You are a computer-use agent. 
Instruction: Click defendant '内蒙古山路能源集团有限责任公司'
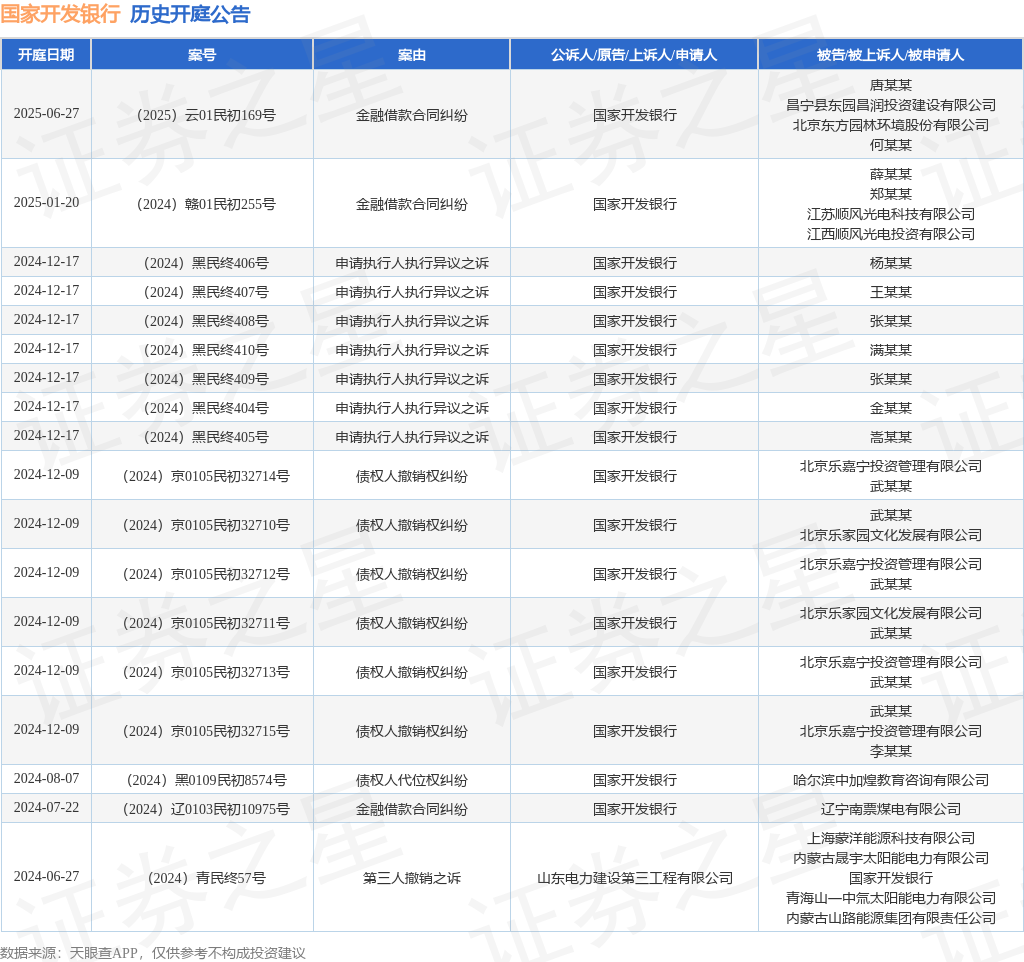pyautogui.click(x=891, y=918)
